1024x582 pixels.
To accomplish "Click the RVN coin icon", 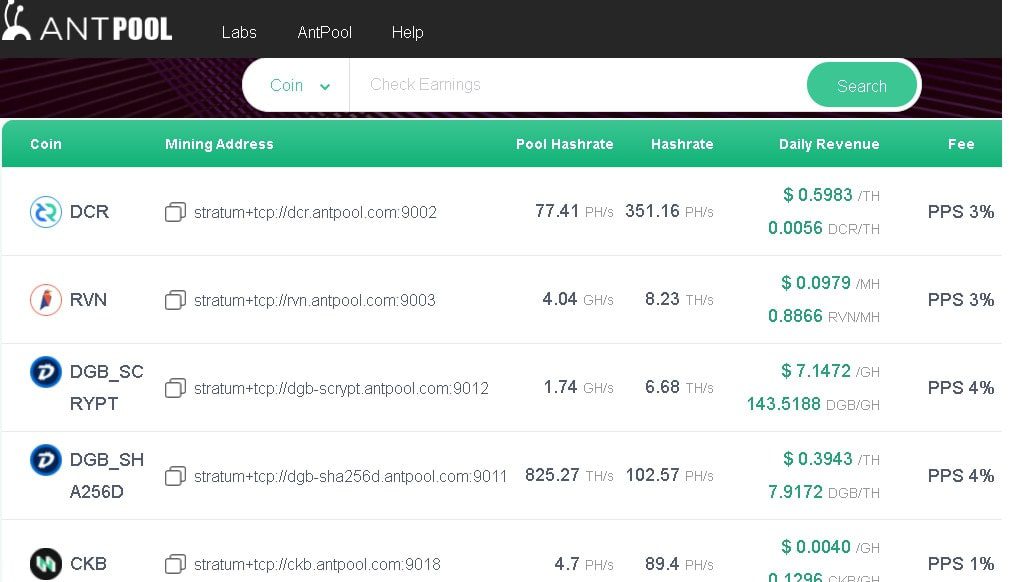I will (x=46, y=300).
